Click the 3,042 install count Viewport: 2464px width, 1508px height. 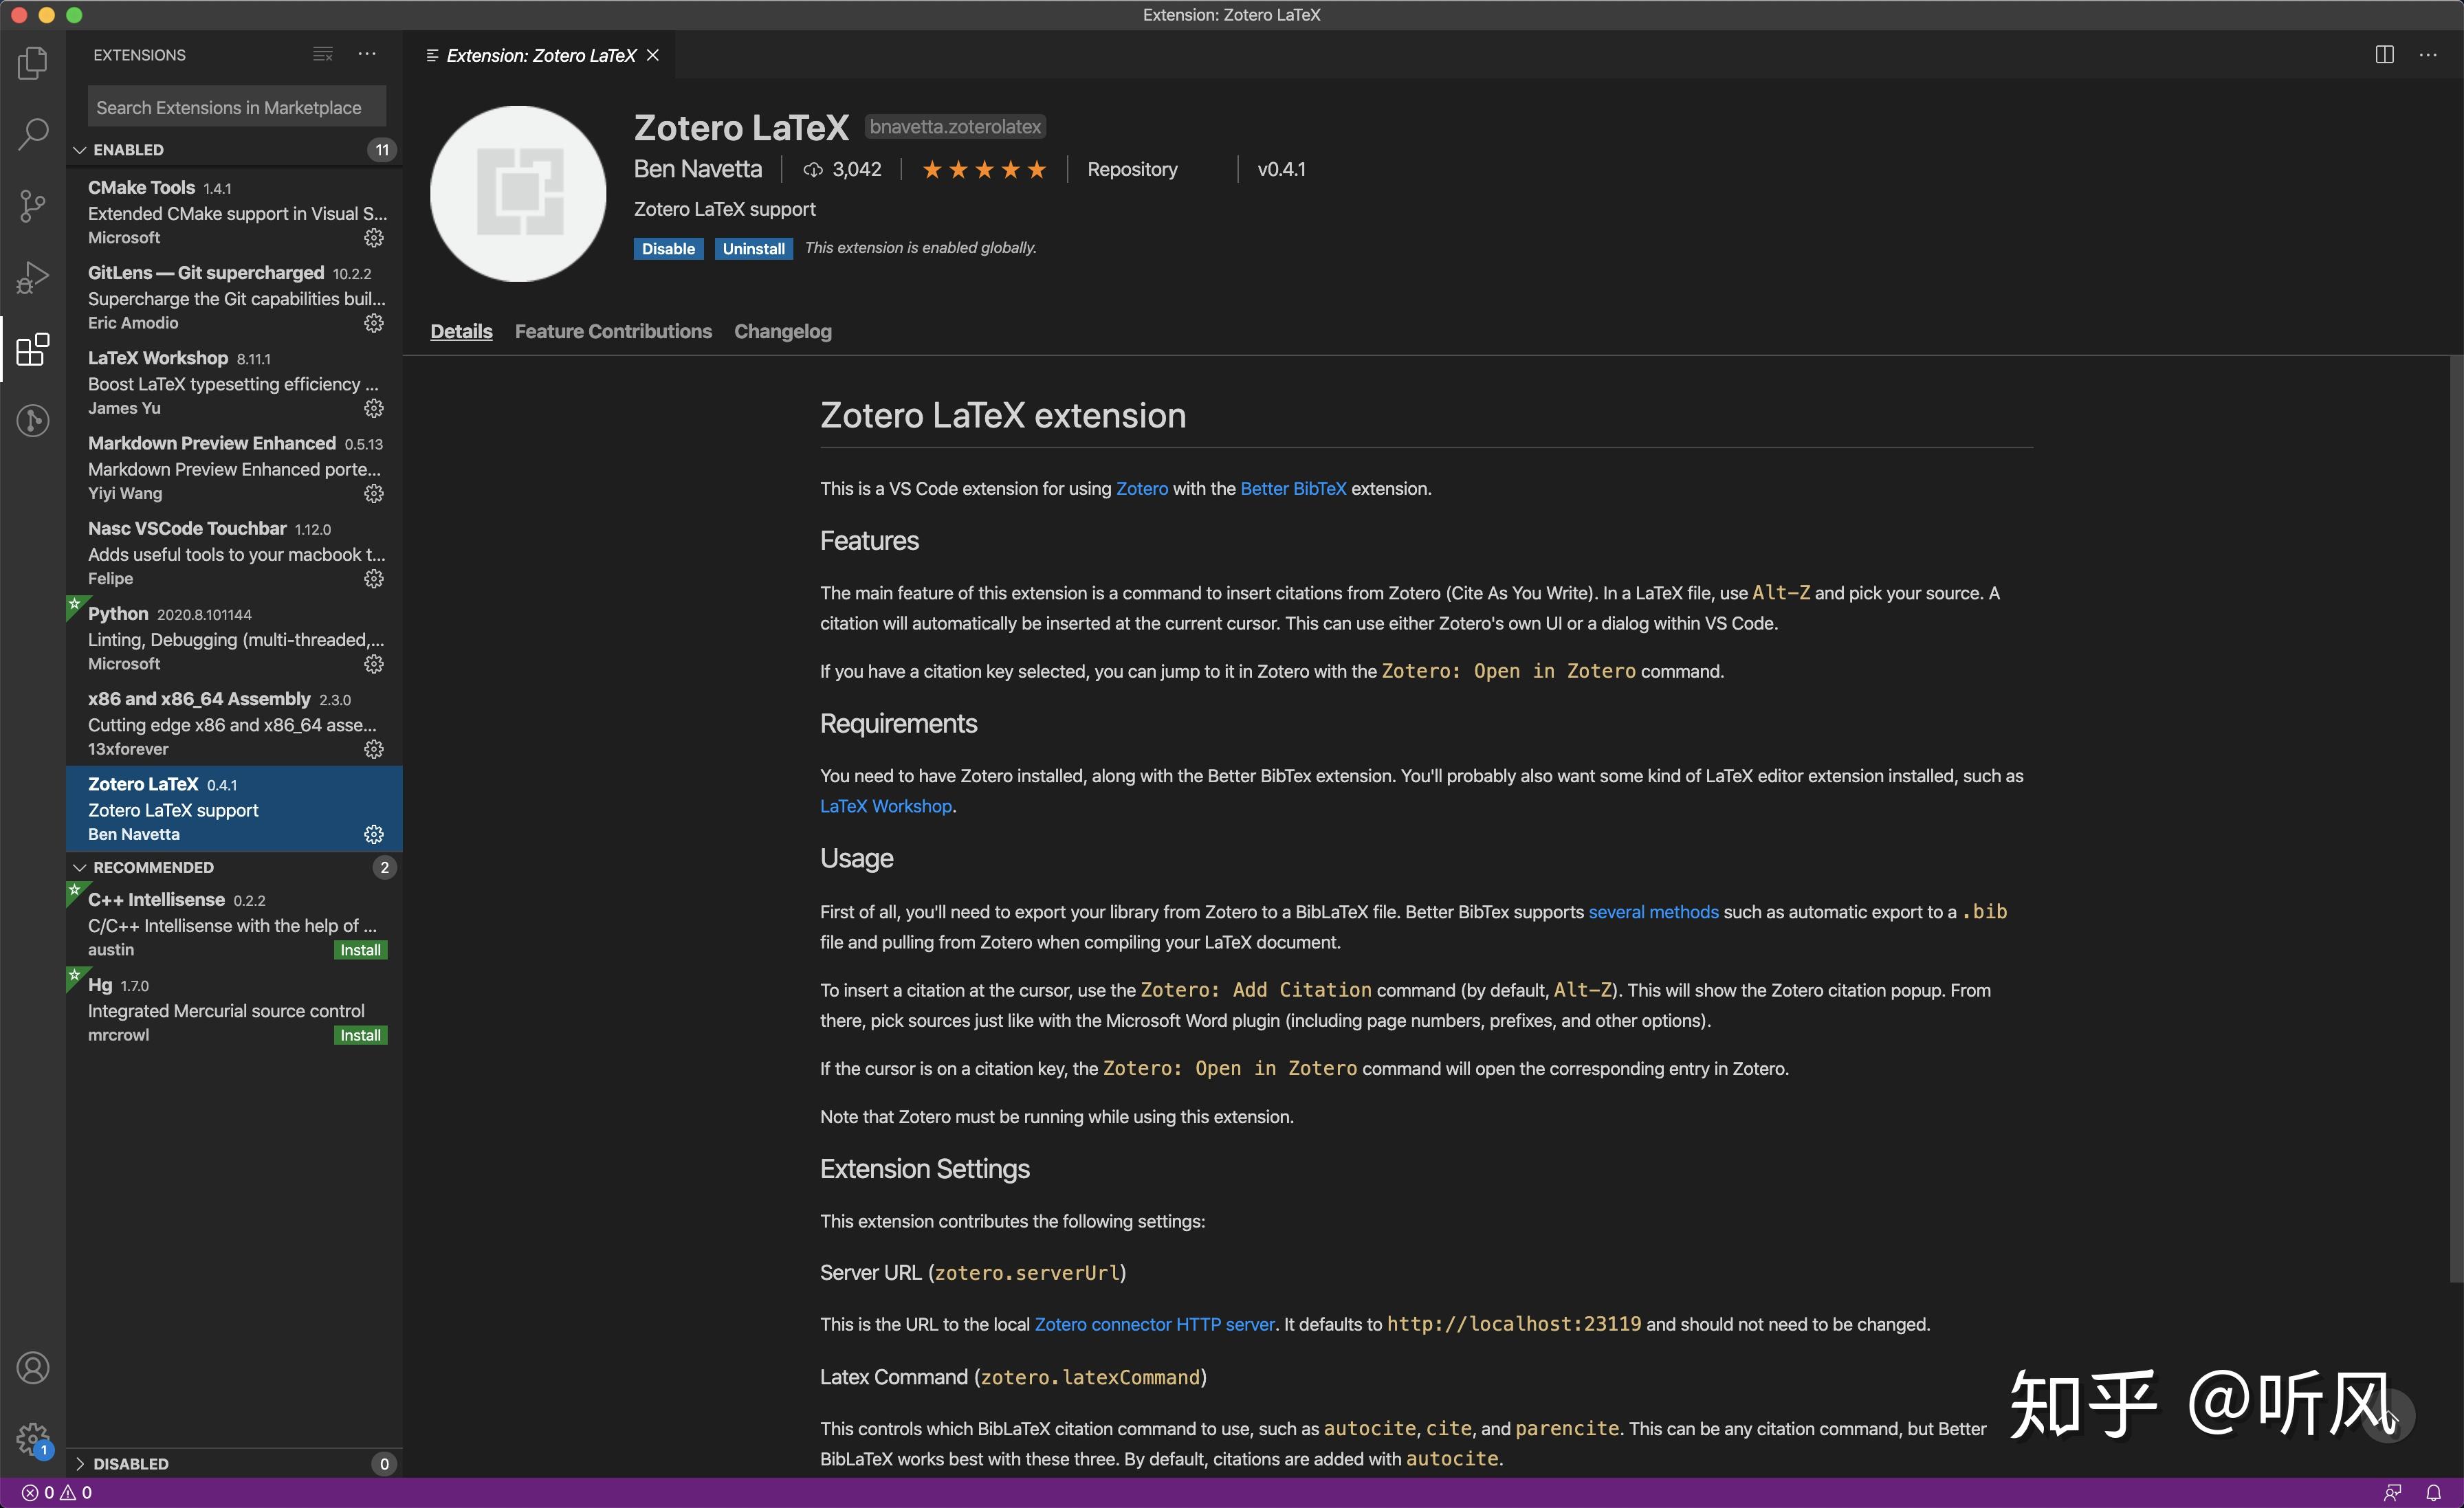tap(842, 169)
